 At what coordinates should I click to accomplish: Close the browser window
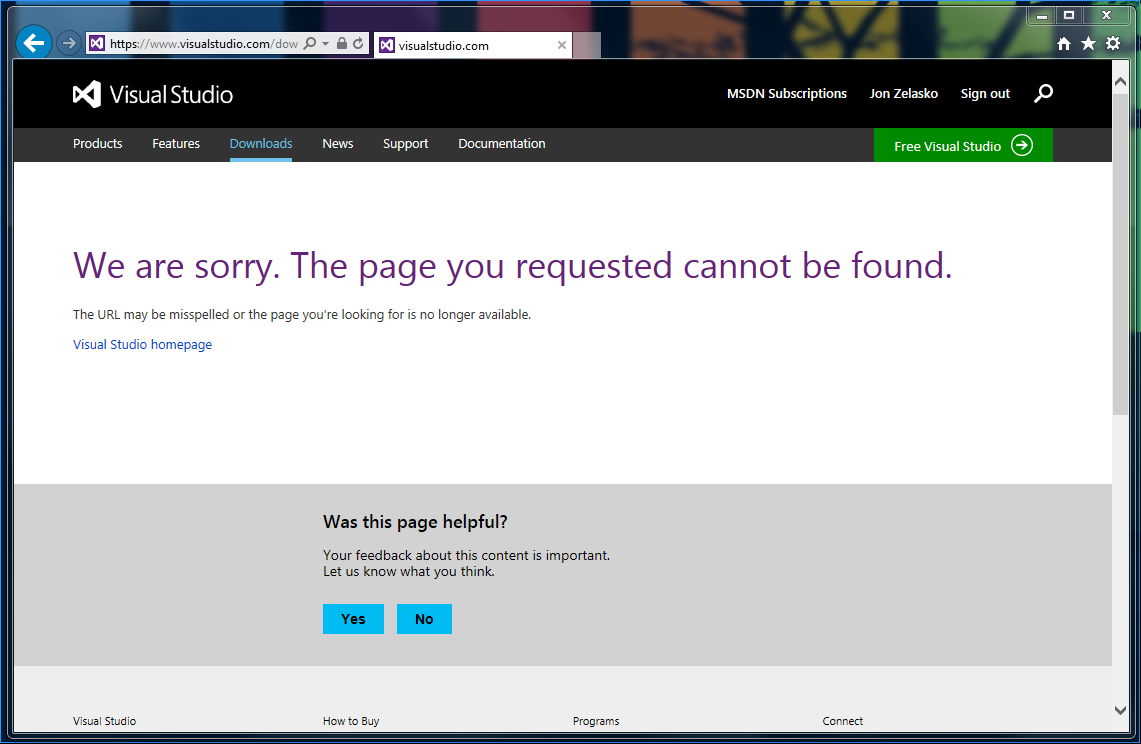1107,15
